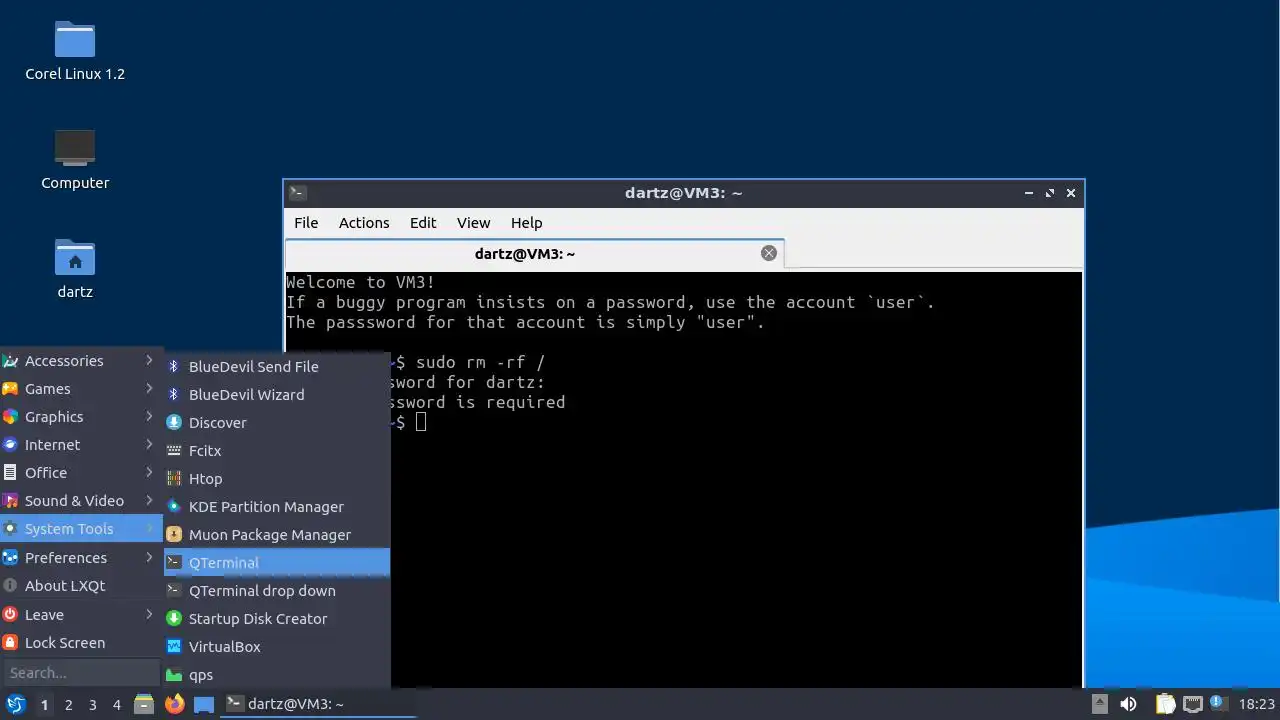Click the 'sudo rm -rf /' command text

tap(480, 362)
